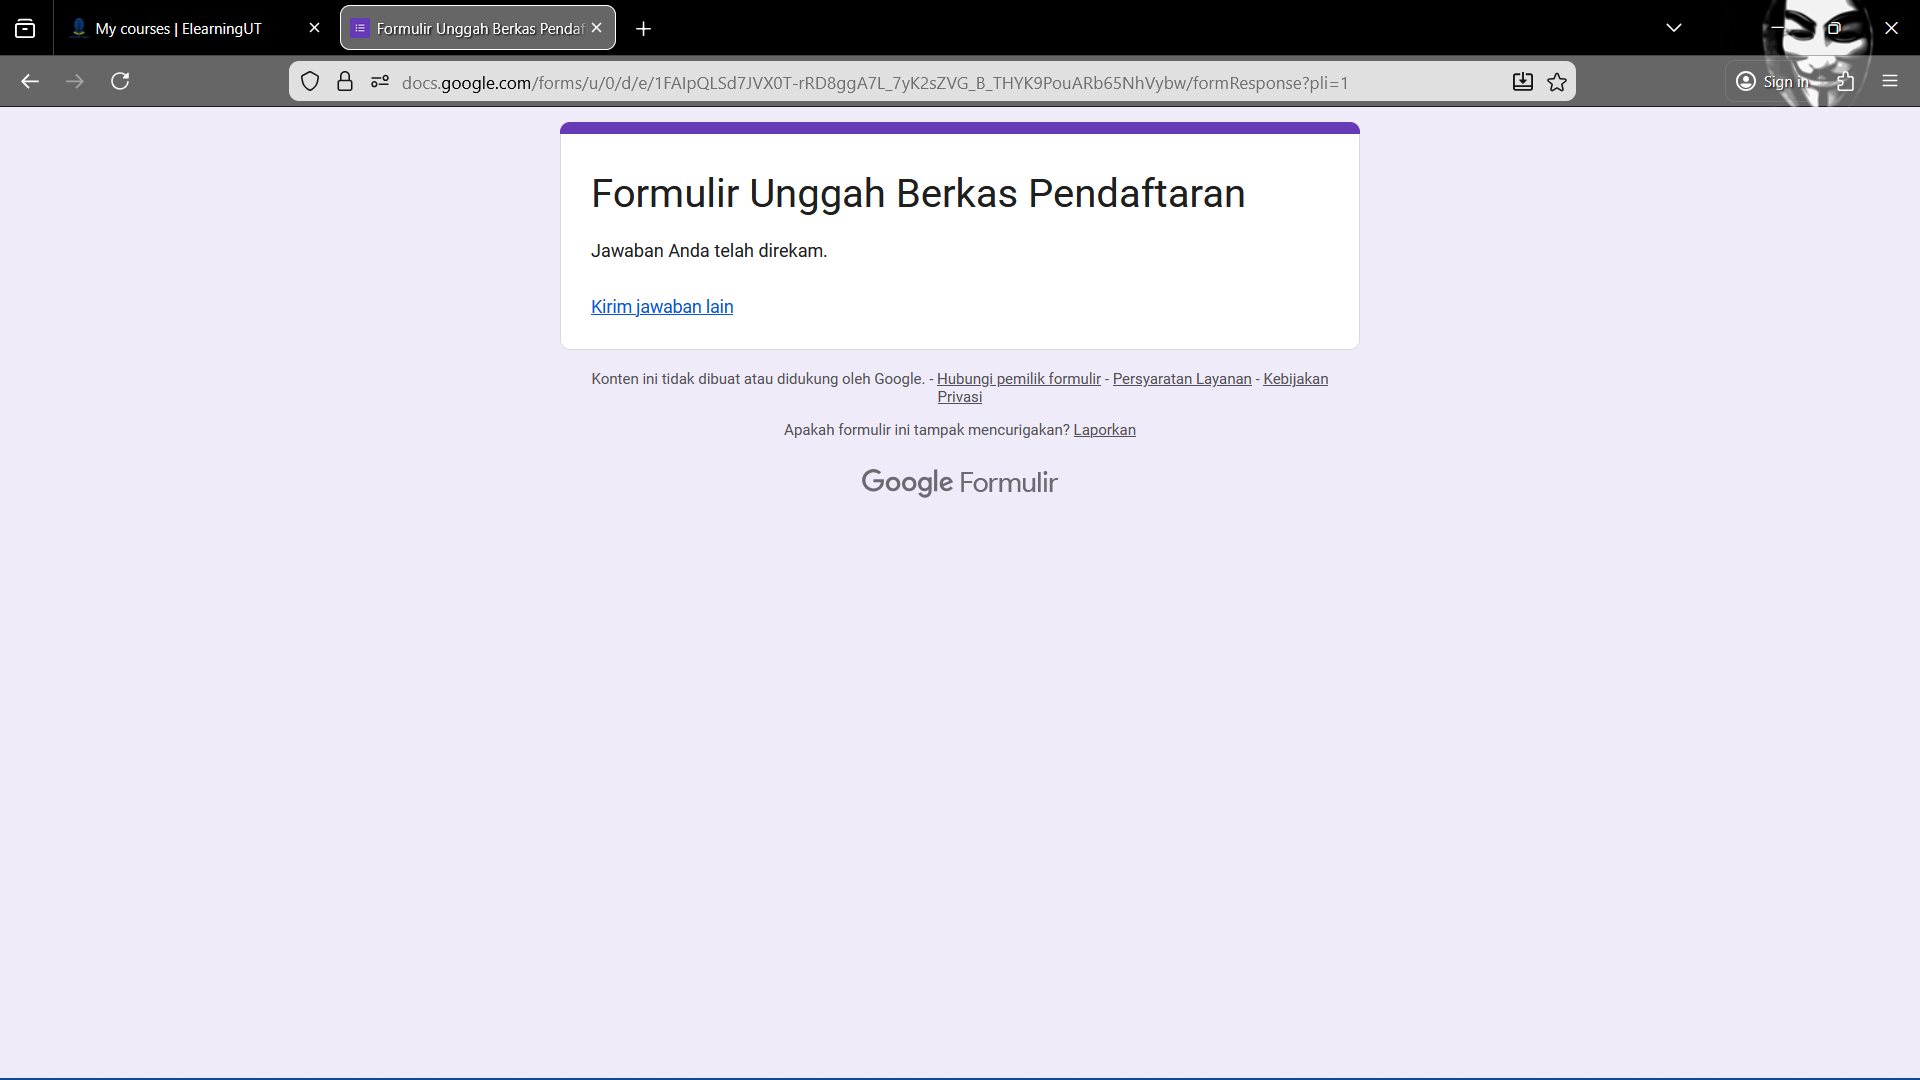
Task: Open site permissions icon in address bar
Action: coord(380,82)
